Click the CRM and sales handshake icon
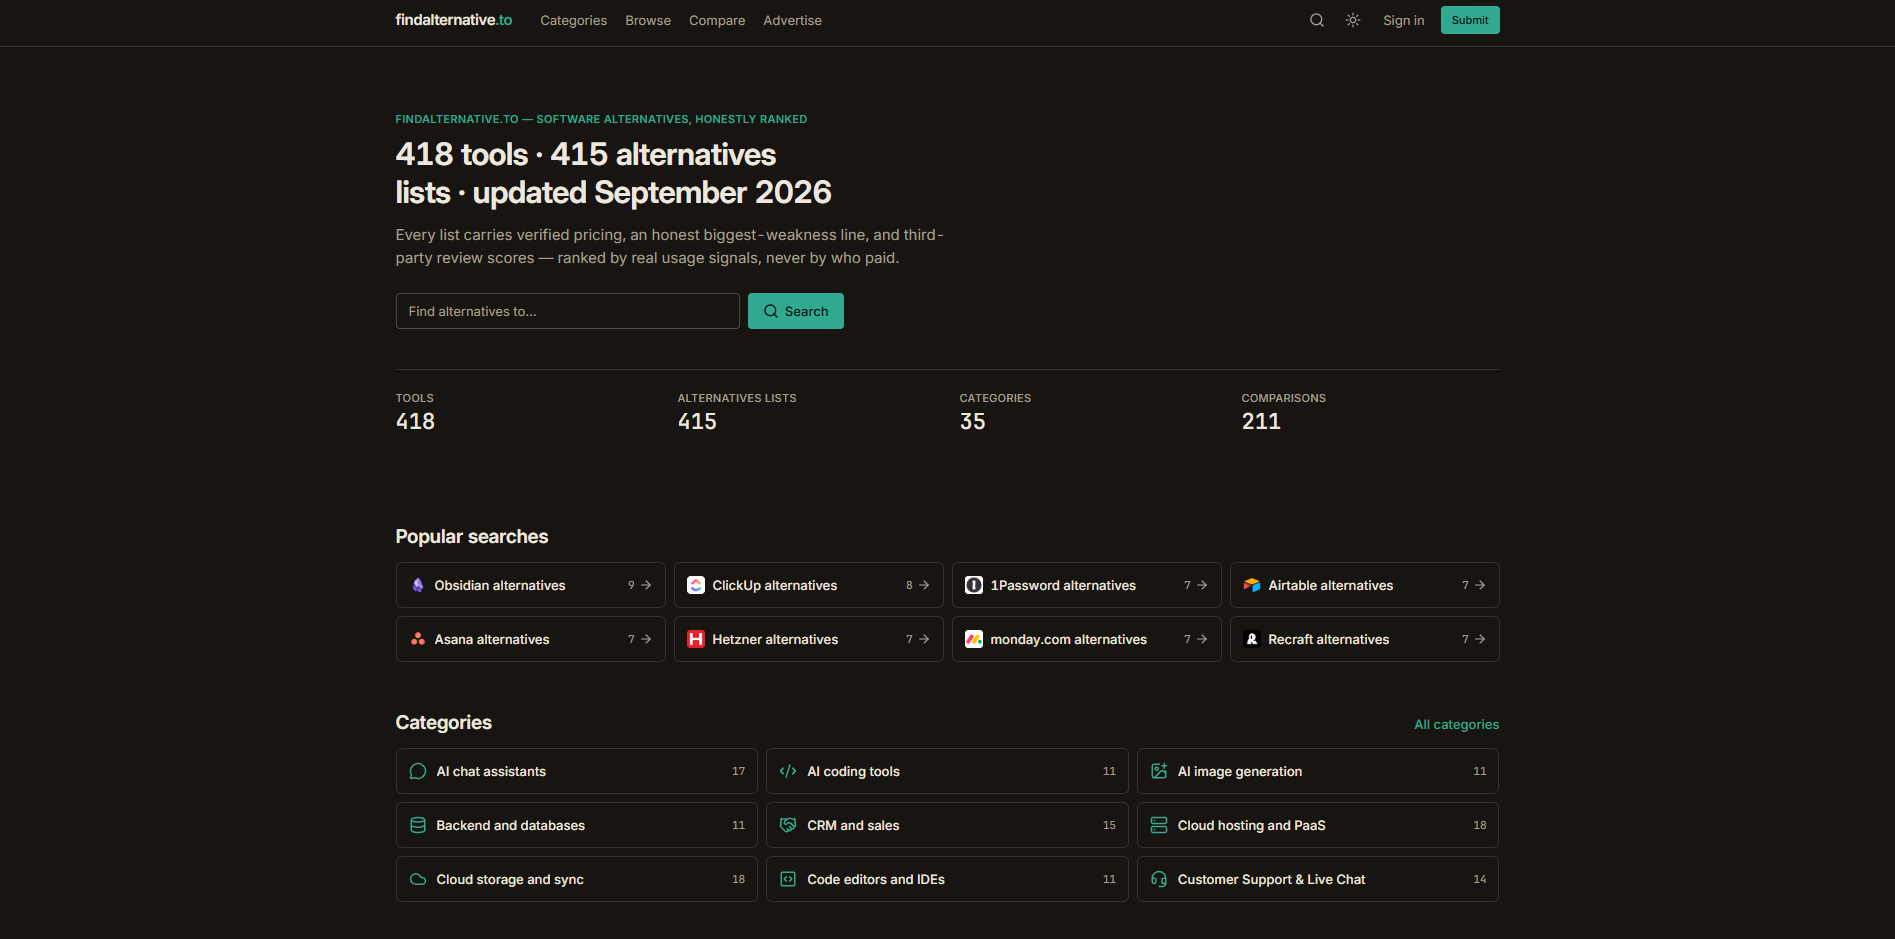 tap(788, 825)
